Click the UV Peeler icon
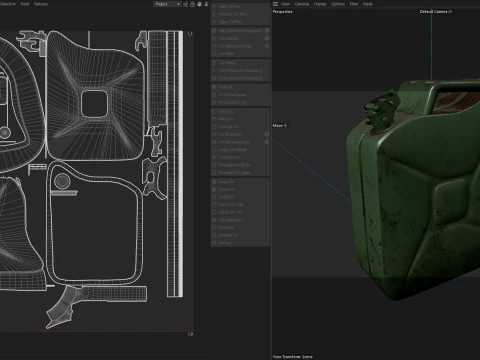This screenshot has height=360, width=480. (x=214, y=63)
